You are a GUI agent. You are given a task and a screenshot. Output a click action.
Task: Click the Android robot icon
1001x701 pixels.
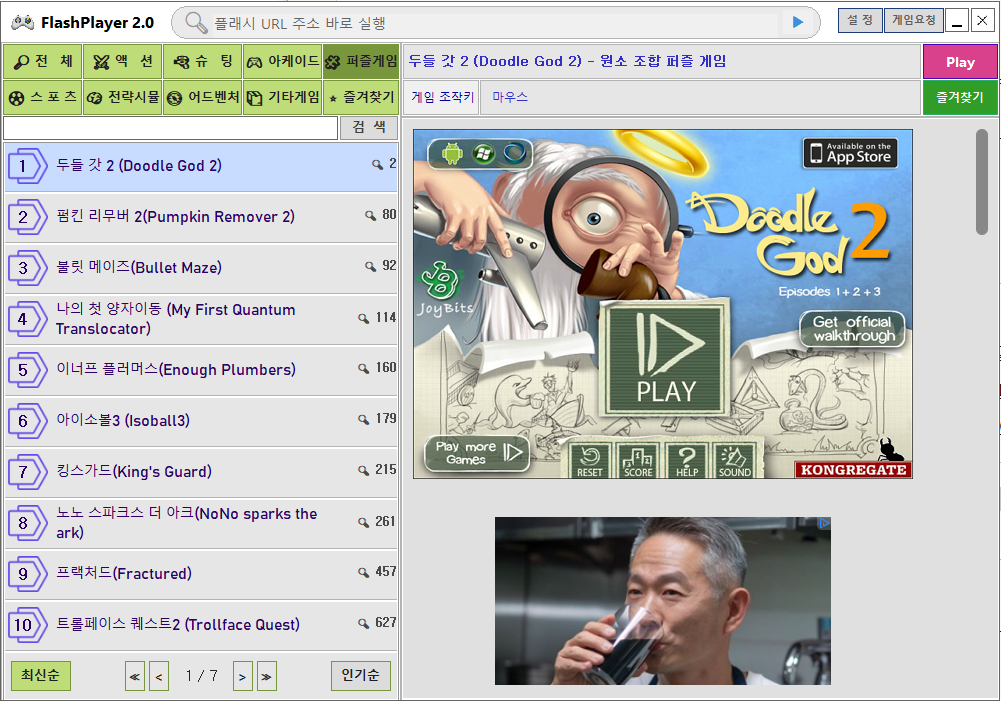tap(452, 153)
